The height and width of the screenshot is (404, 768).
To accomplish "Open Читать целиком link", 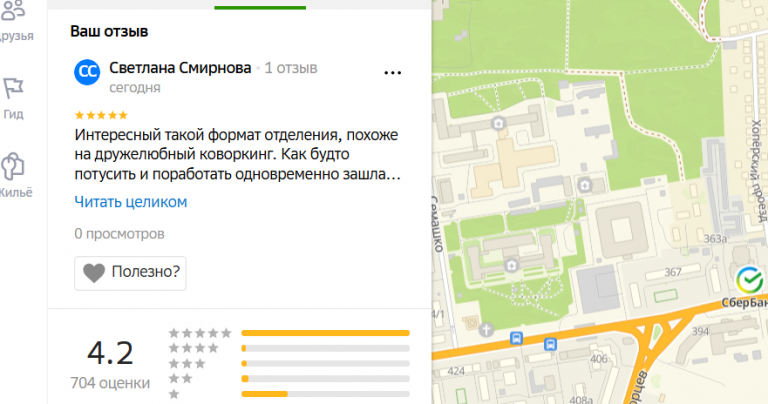I will pyautogui.click(x=131, y=202).
